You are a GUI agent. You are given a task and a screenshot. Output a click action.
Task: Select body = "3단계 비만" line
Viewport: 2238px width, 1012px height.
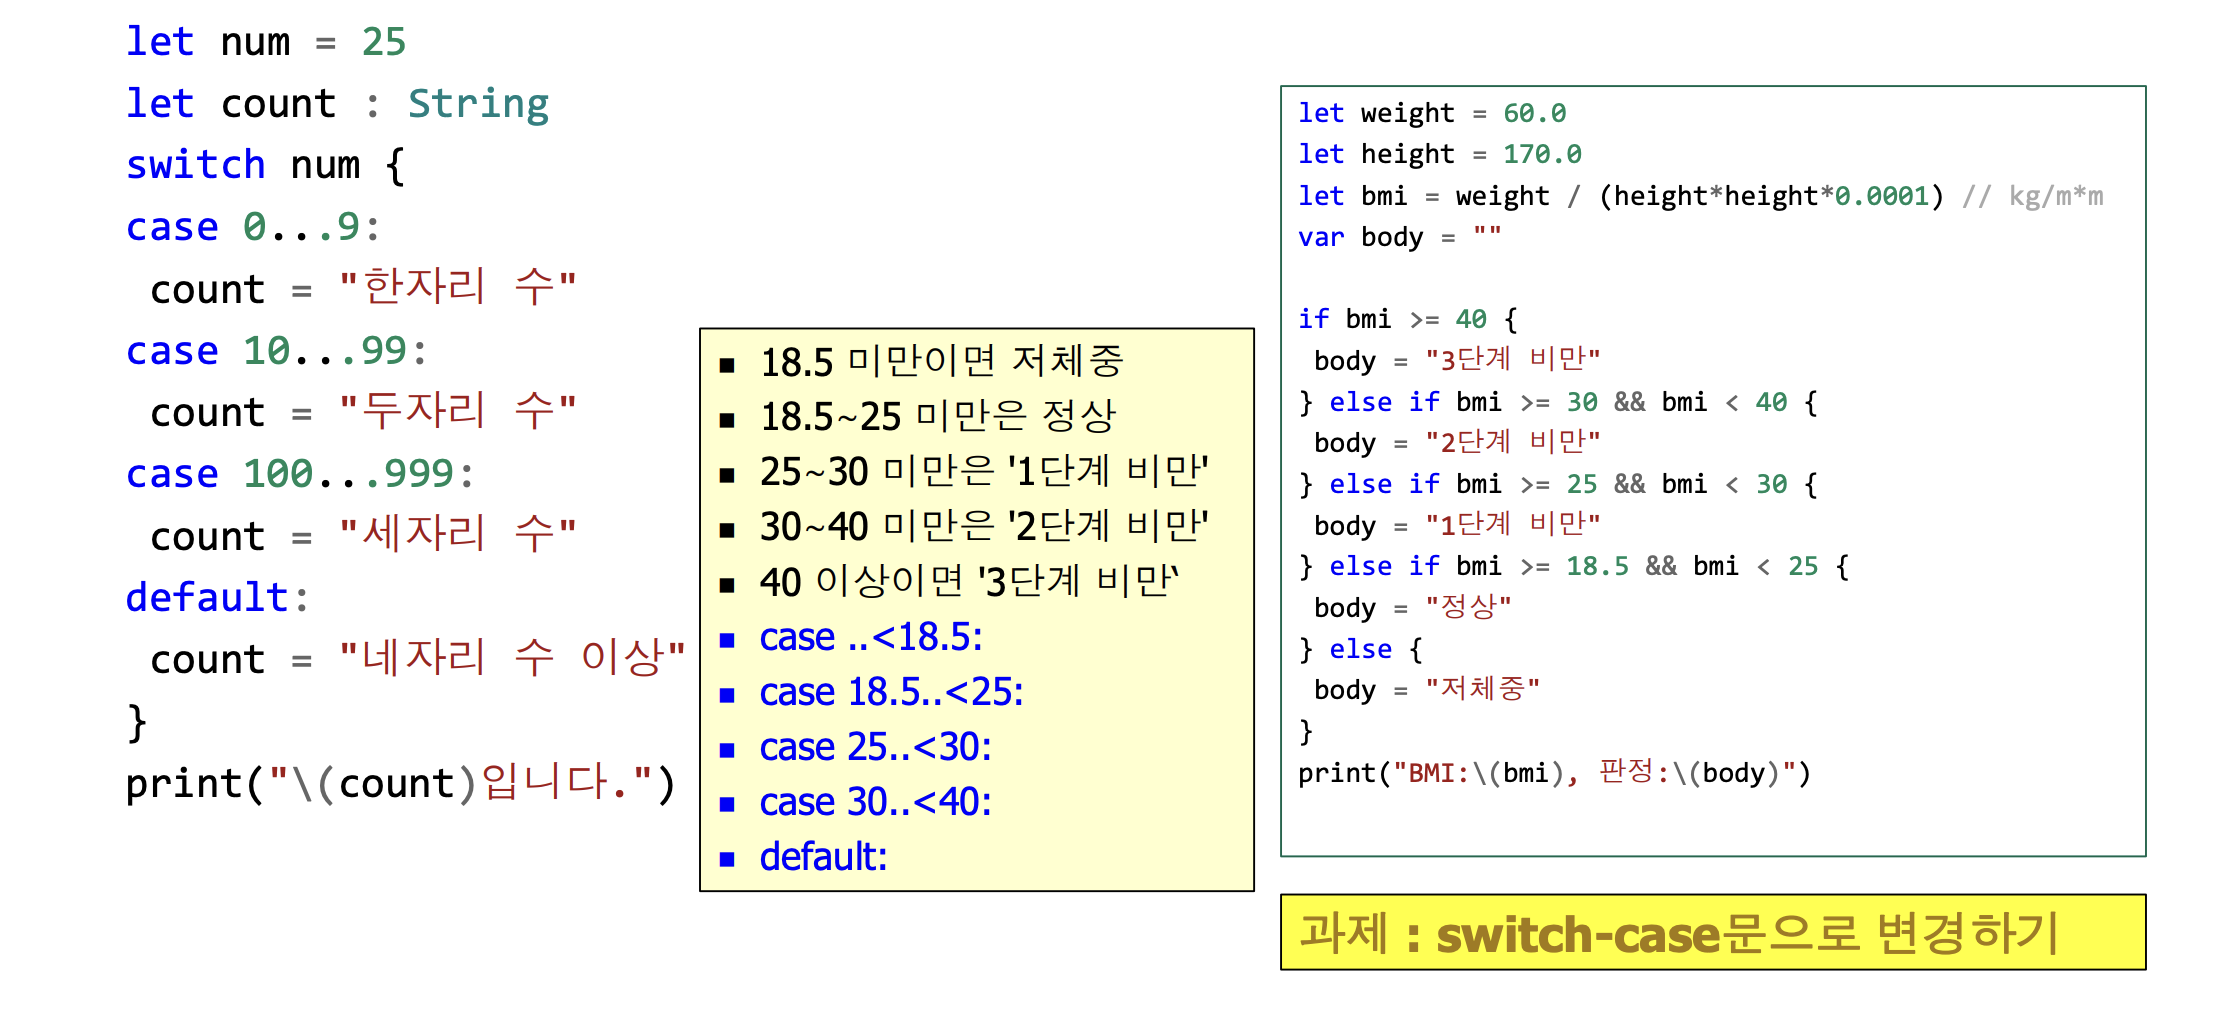coord(1458,360)
